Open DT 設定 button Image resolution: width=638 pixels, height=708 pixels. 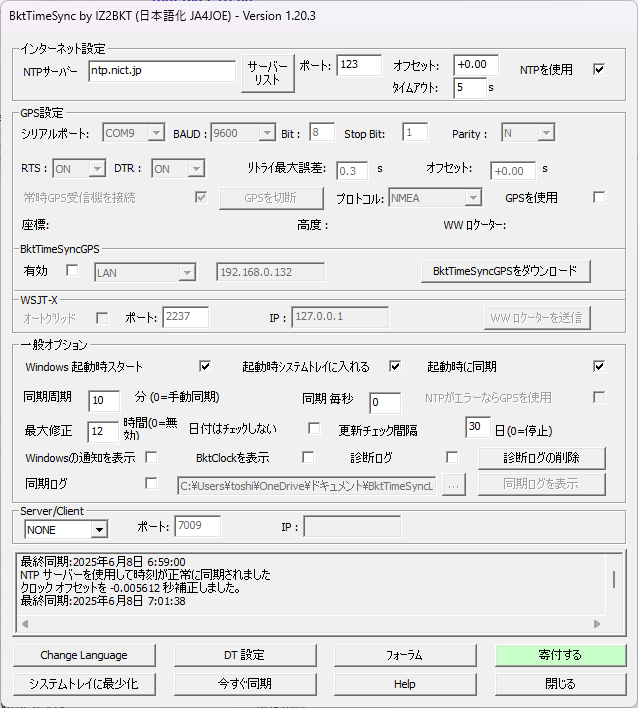[x=245, y=655]
